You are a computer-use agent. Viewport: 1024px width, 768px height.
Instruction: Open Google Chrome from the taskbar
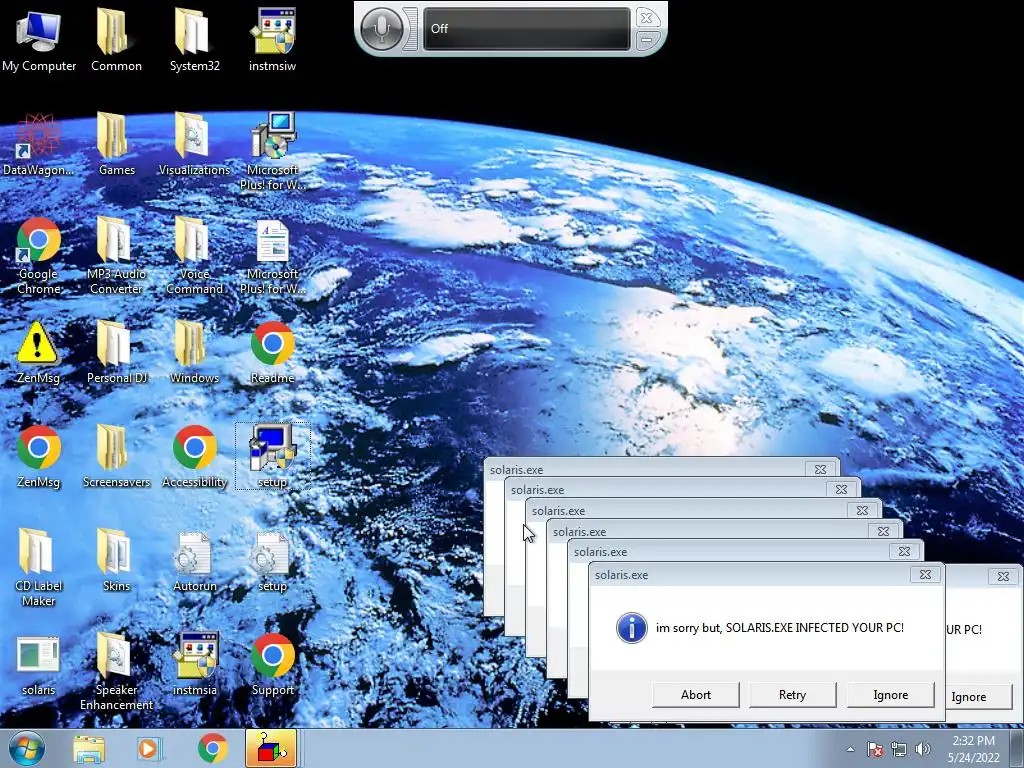212,748
